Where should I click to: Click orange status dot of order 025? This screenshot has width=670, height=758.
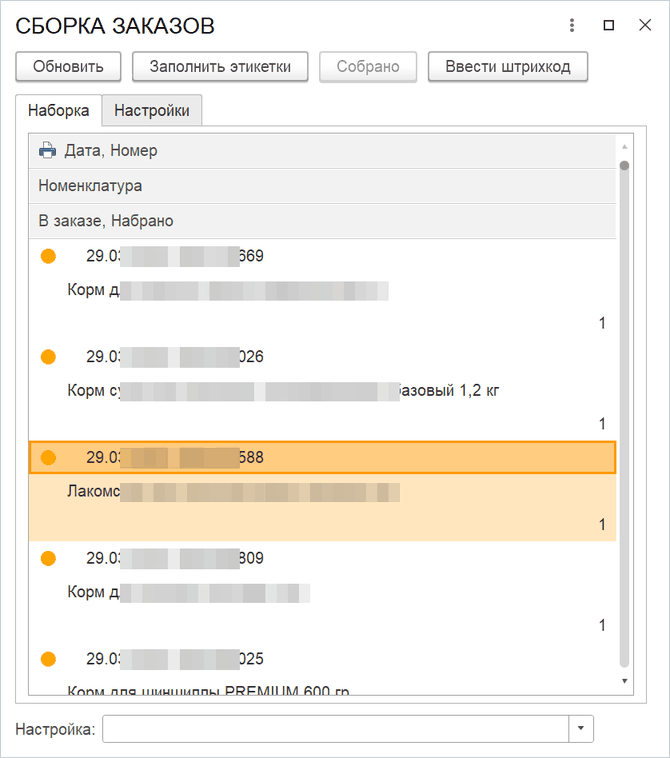tap(48, 659)
